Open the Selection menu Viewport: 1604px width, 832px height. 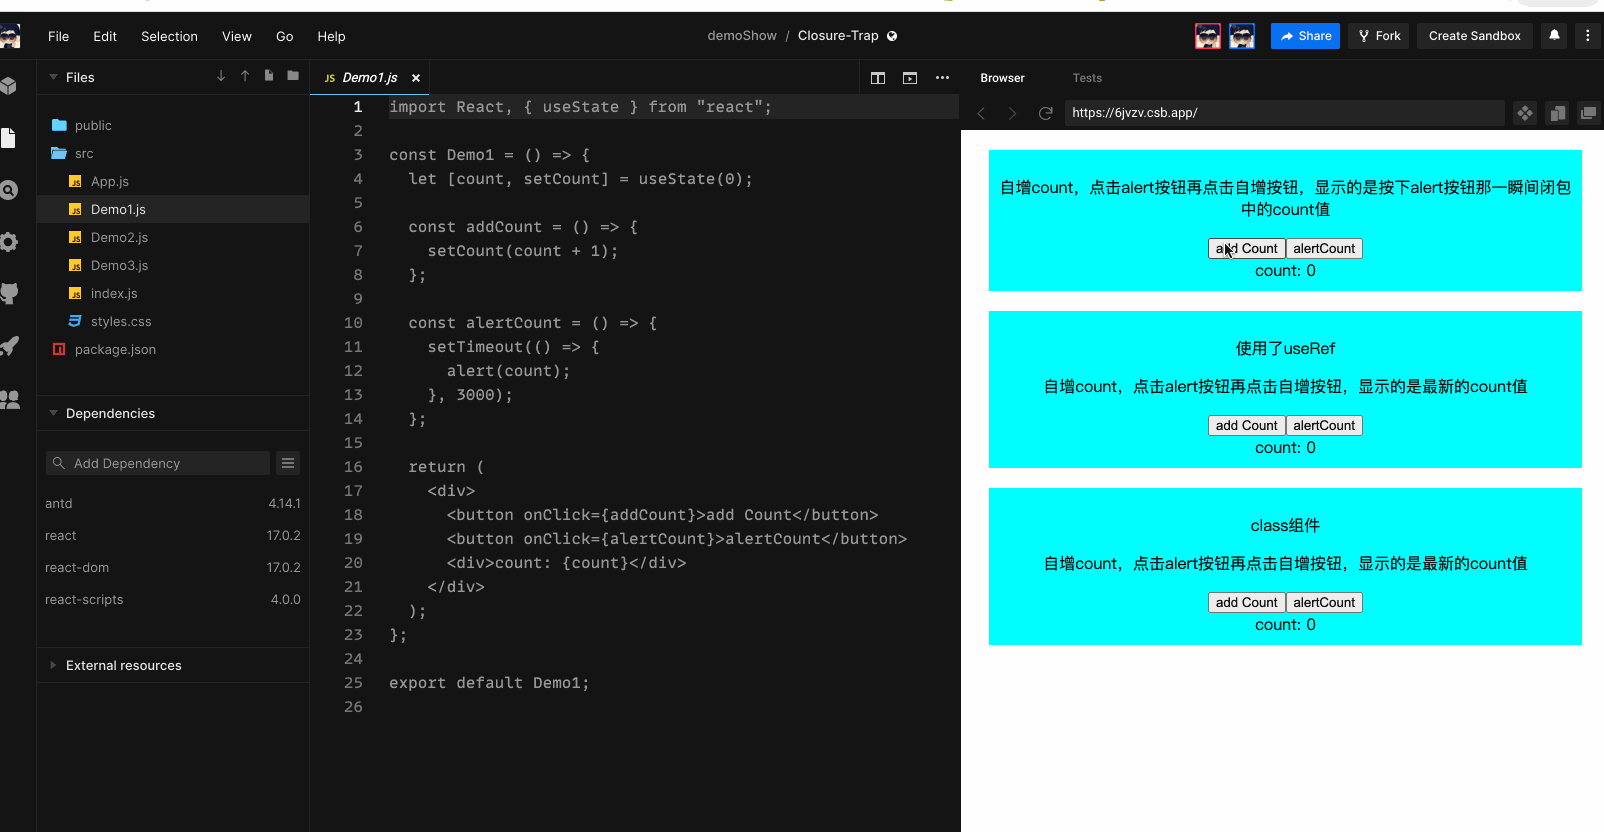[169, 36]
